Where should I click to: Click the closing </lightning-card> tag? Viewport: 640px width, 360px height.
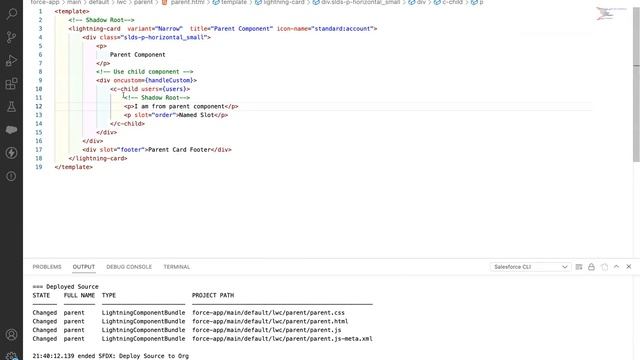click(98, 158)
